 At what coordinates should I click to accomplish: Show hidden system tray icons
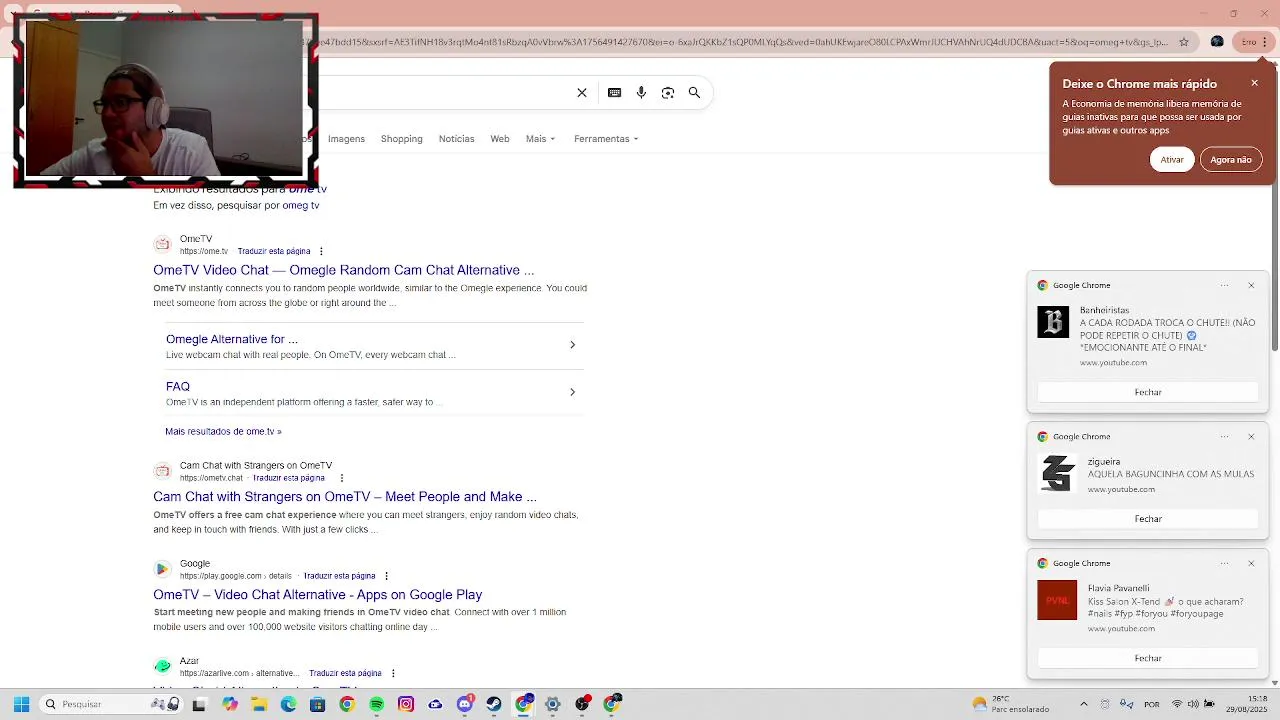[1084, 704]
